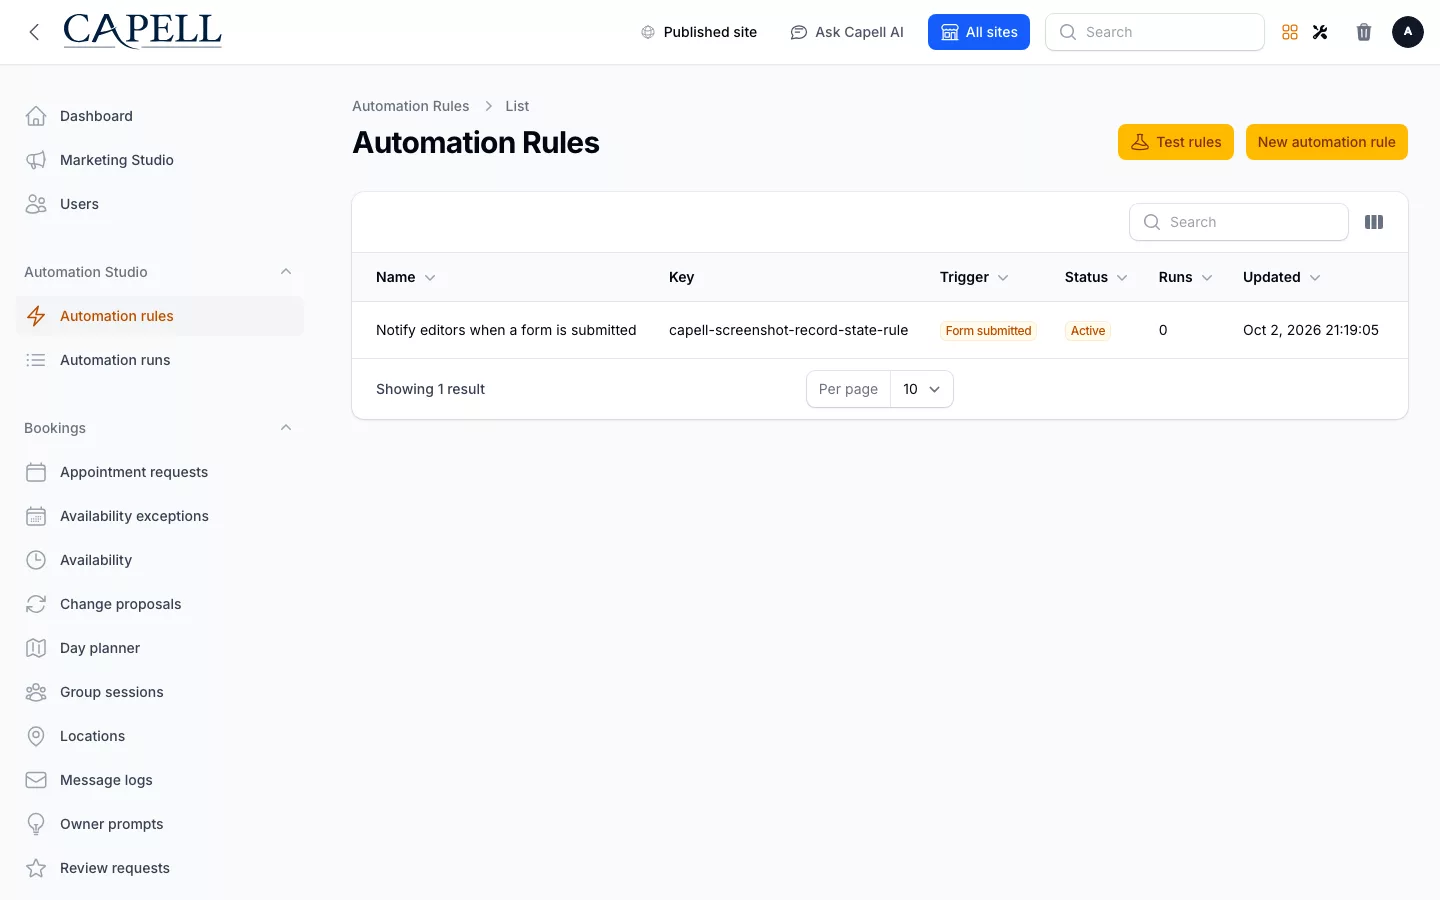The height and width of the screenshot is (900, 1440).
Task: Click the Test rules button
Action: tap(1176, 142)
